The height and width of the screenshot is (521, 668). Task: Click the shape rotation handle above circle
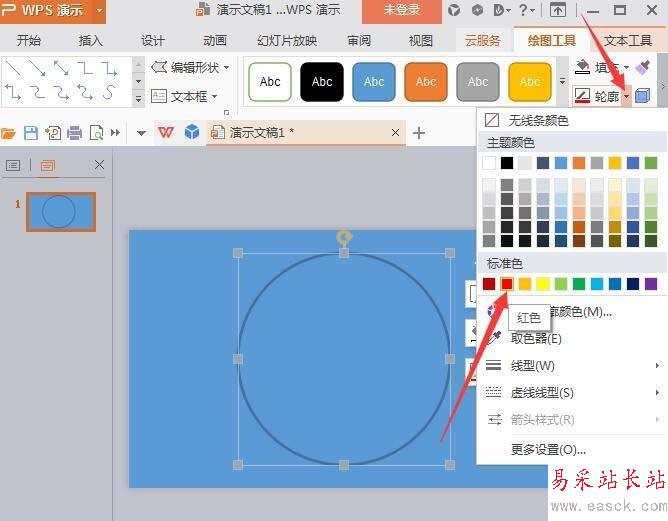tap(344, 237)
